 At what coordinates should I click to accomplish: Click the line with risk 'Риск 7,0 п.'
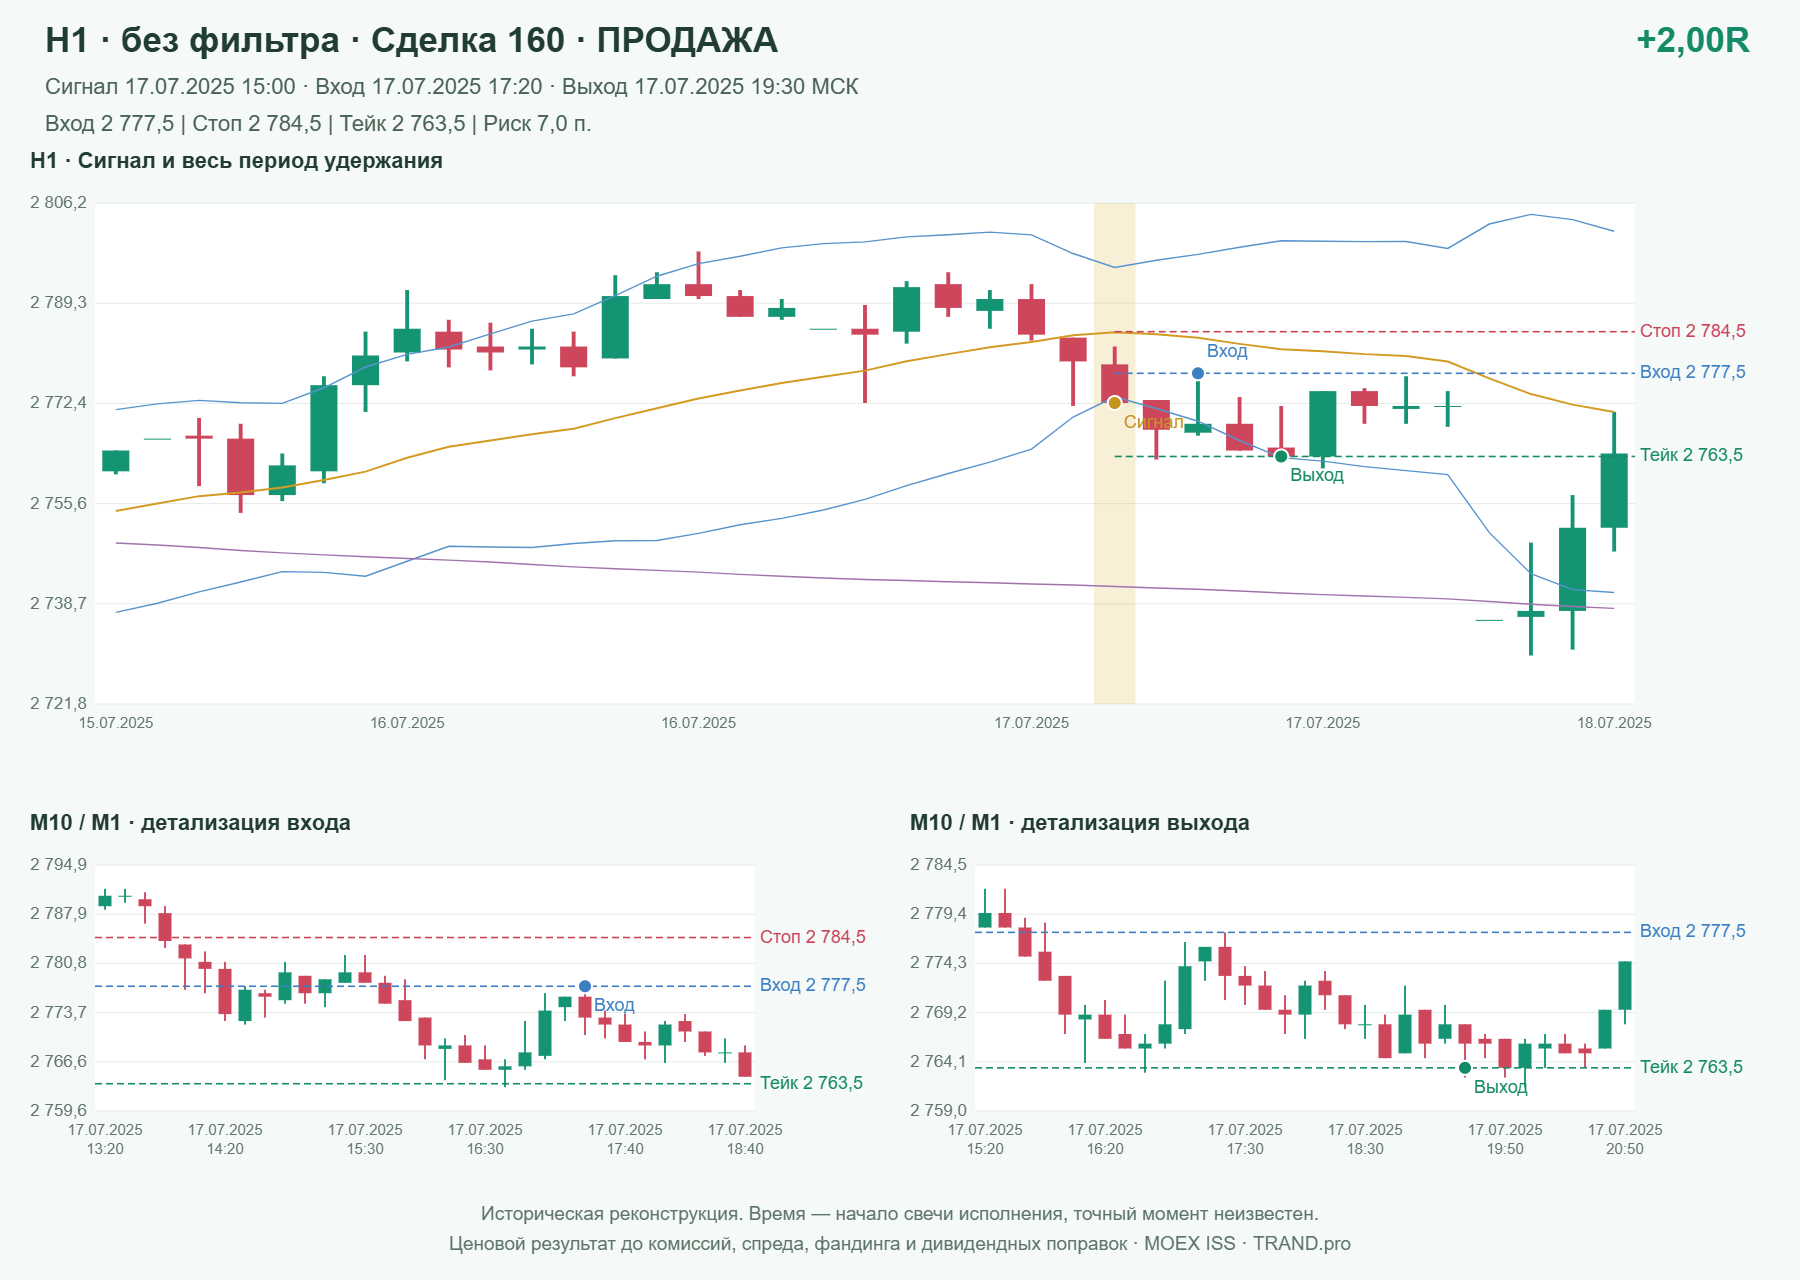coord(318,124)
